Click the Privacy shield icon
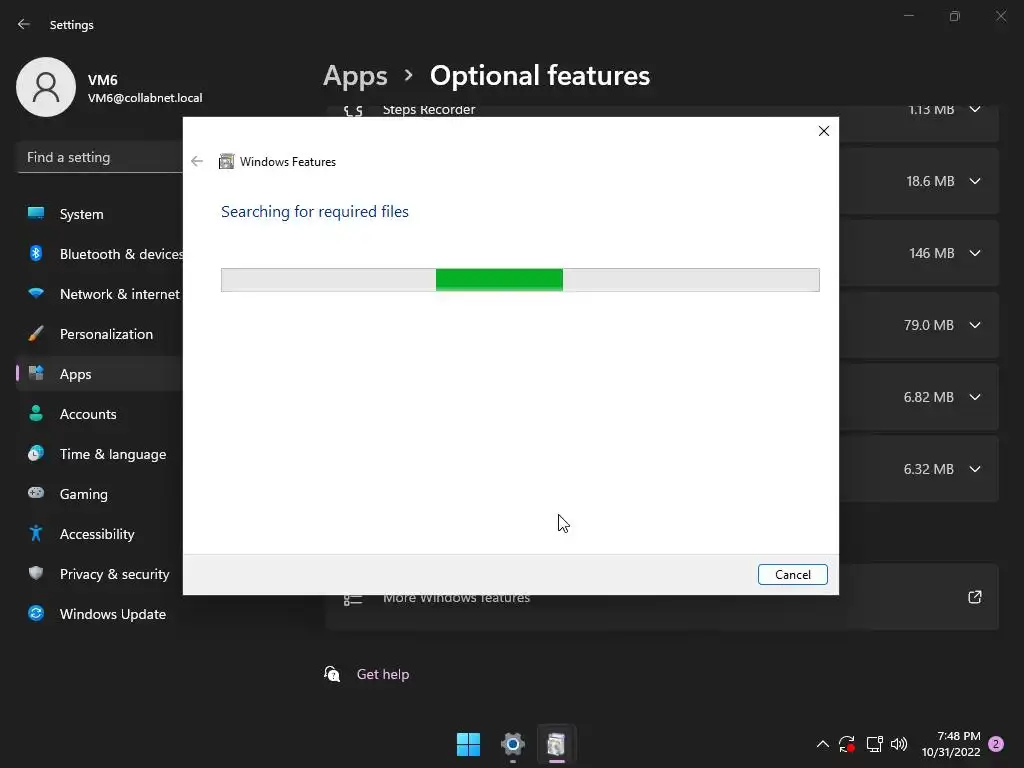This screenshot has height=768, width=1024. 36,573
